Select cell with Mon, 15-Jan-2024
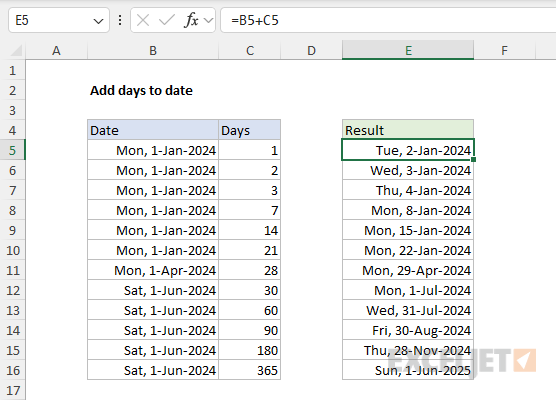Image resolution: width=556 pixels, height=400 pixels. (x=408, y=230)
